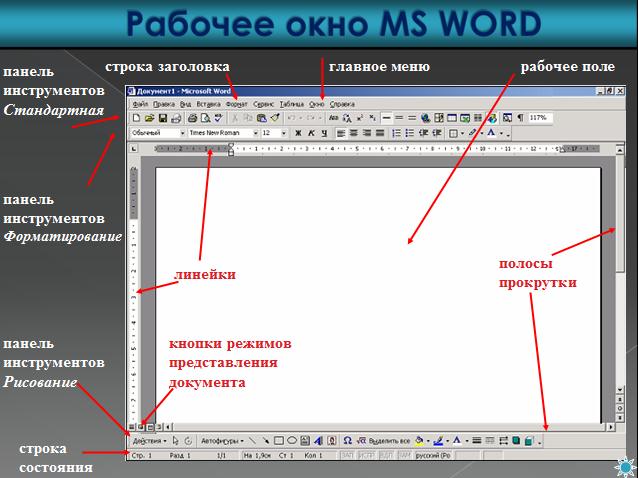Click the font color A on Formatting toolbar
The image size is (638, 478).
click(492, 133)
